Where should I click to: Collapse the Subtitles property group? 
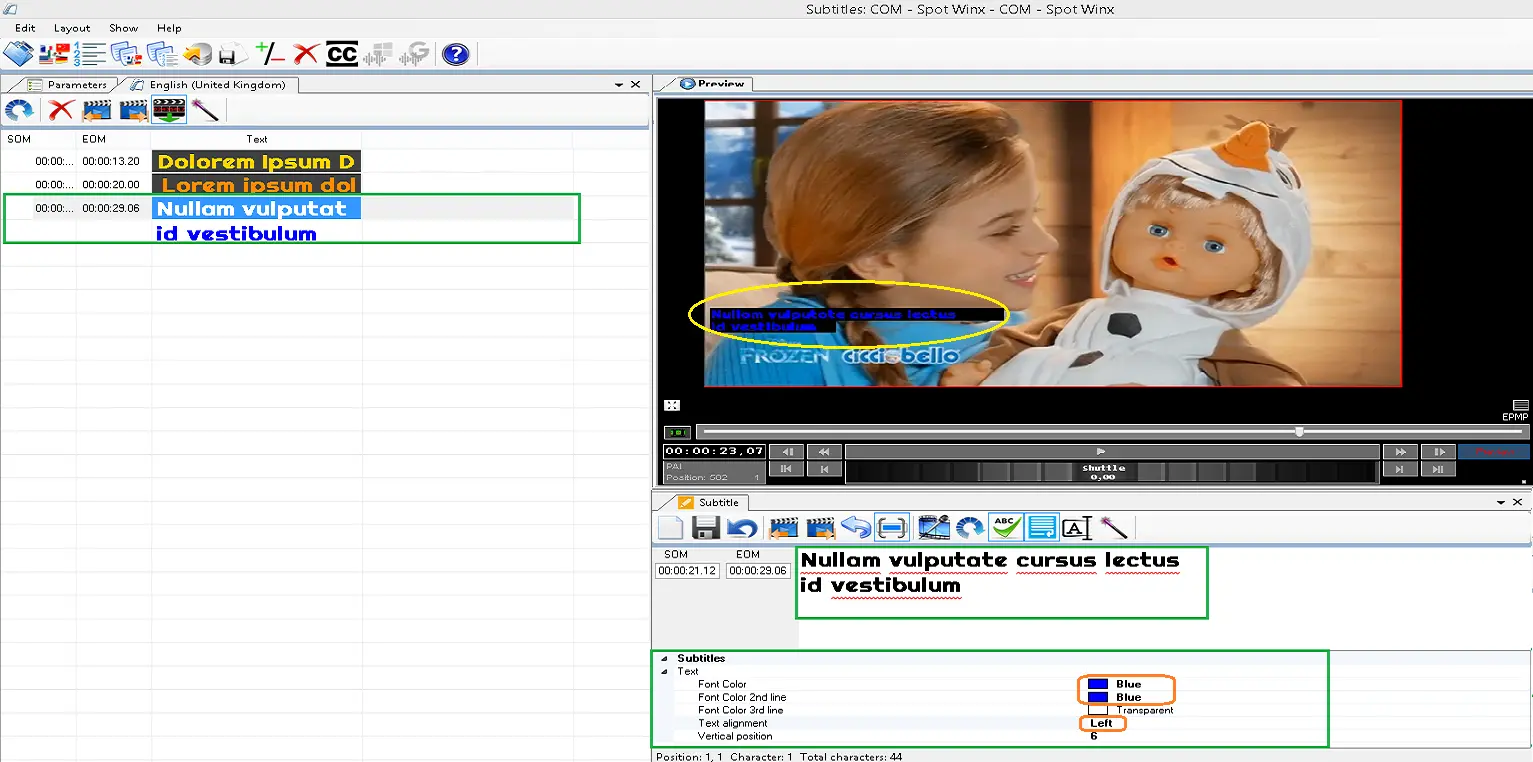click(664, 659)
